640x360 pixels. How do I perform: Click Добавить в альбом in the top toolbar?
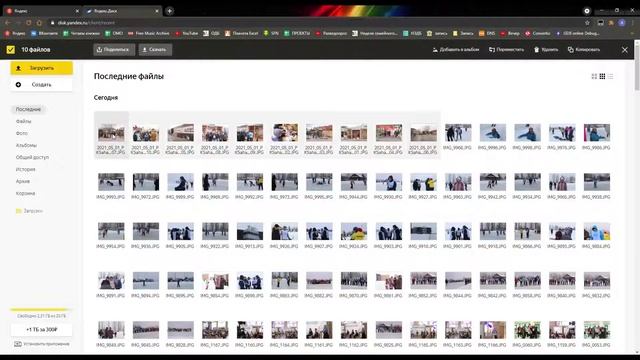tap(456, 50)
